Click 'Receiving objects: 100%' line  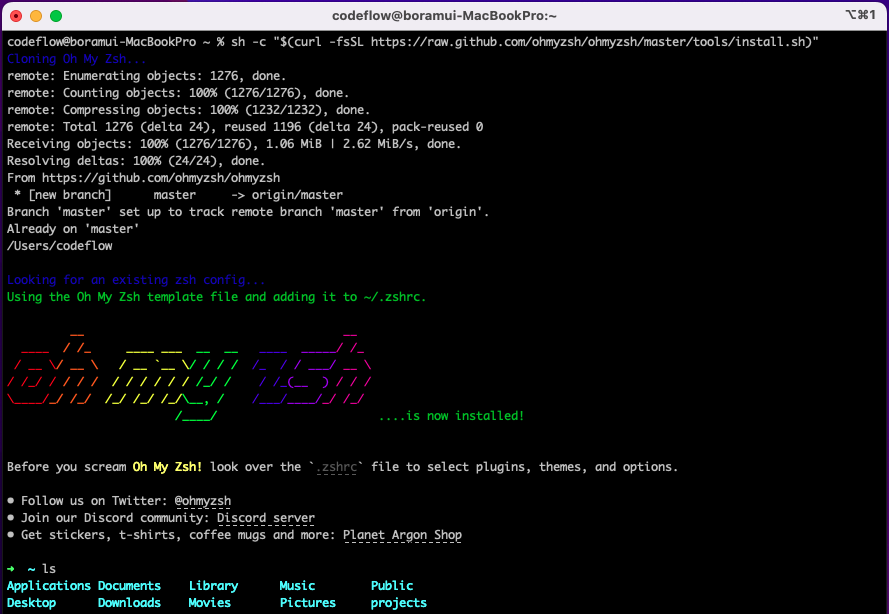pyautogui.click(x=234, y=144)
